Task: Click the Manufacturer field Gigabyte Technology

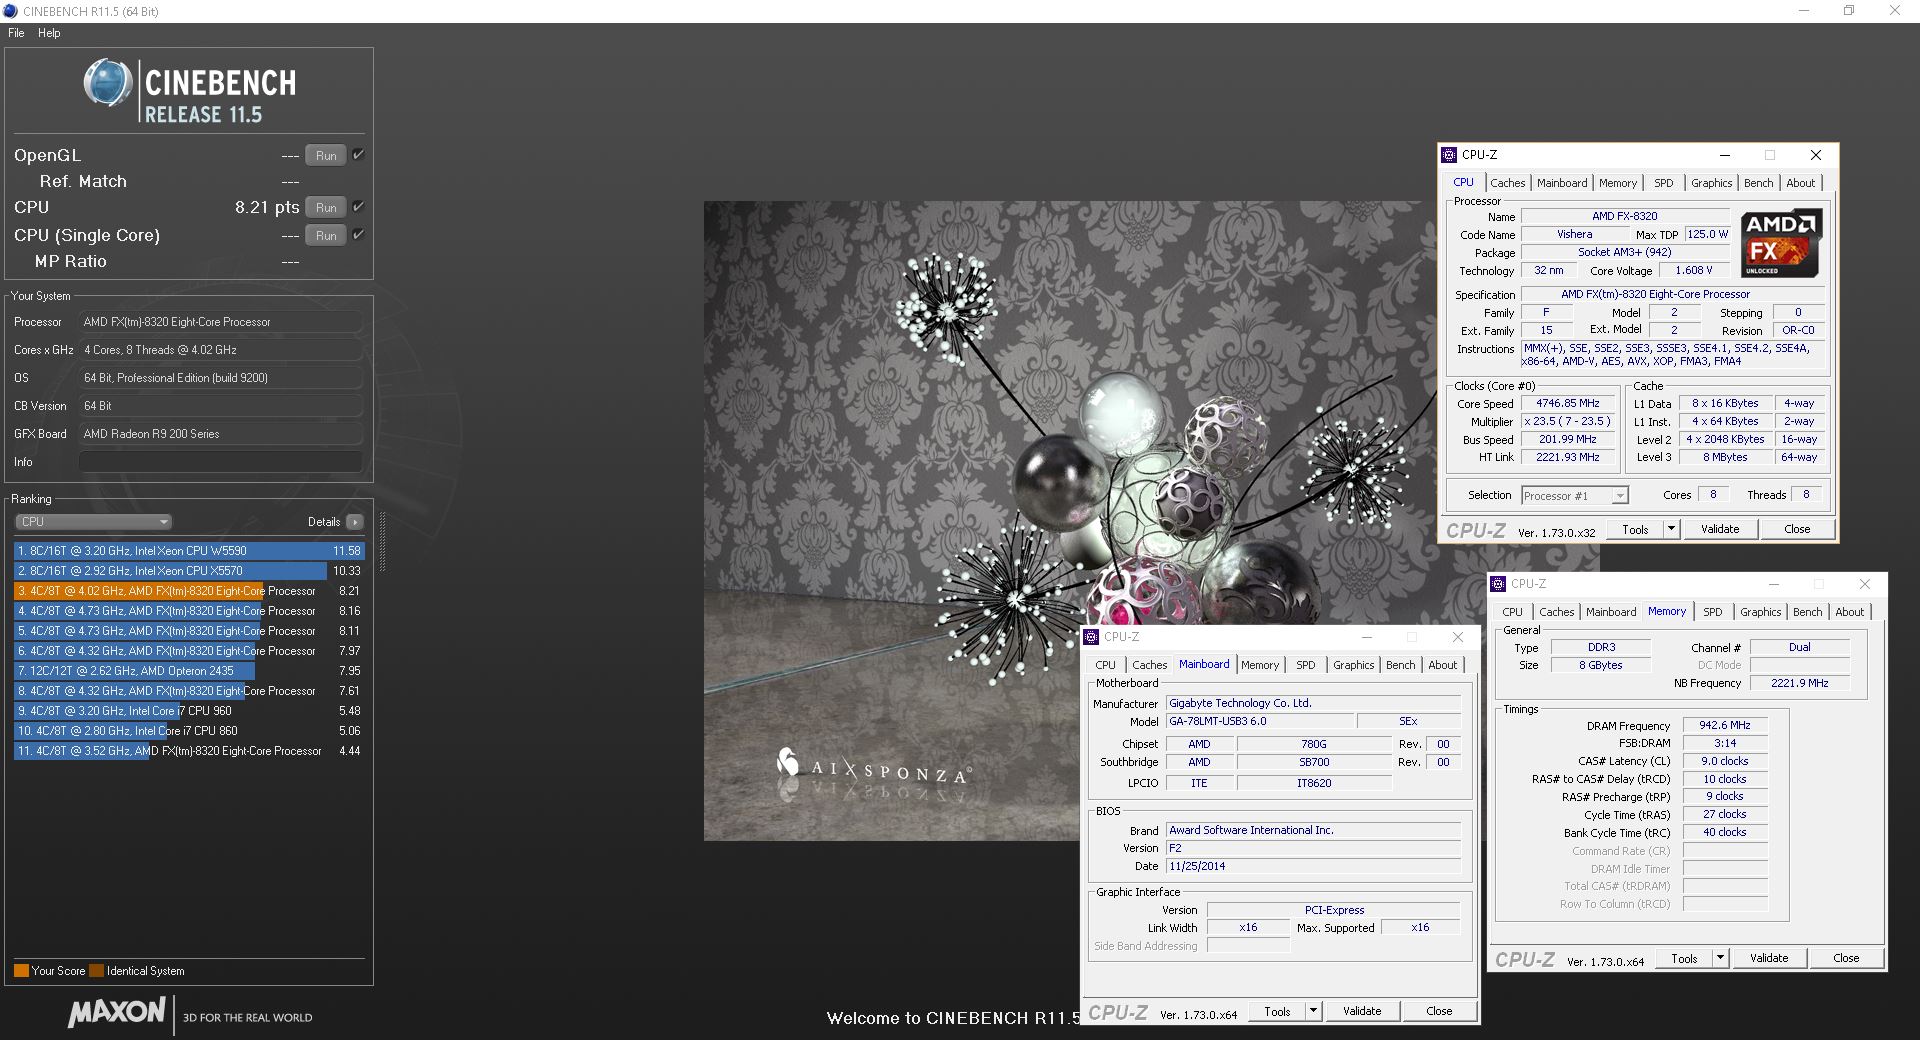Action: pos(1313,703)
